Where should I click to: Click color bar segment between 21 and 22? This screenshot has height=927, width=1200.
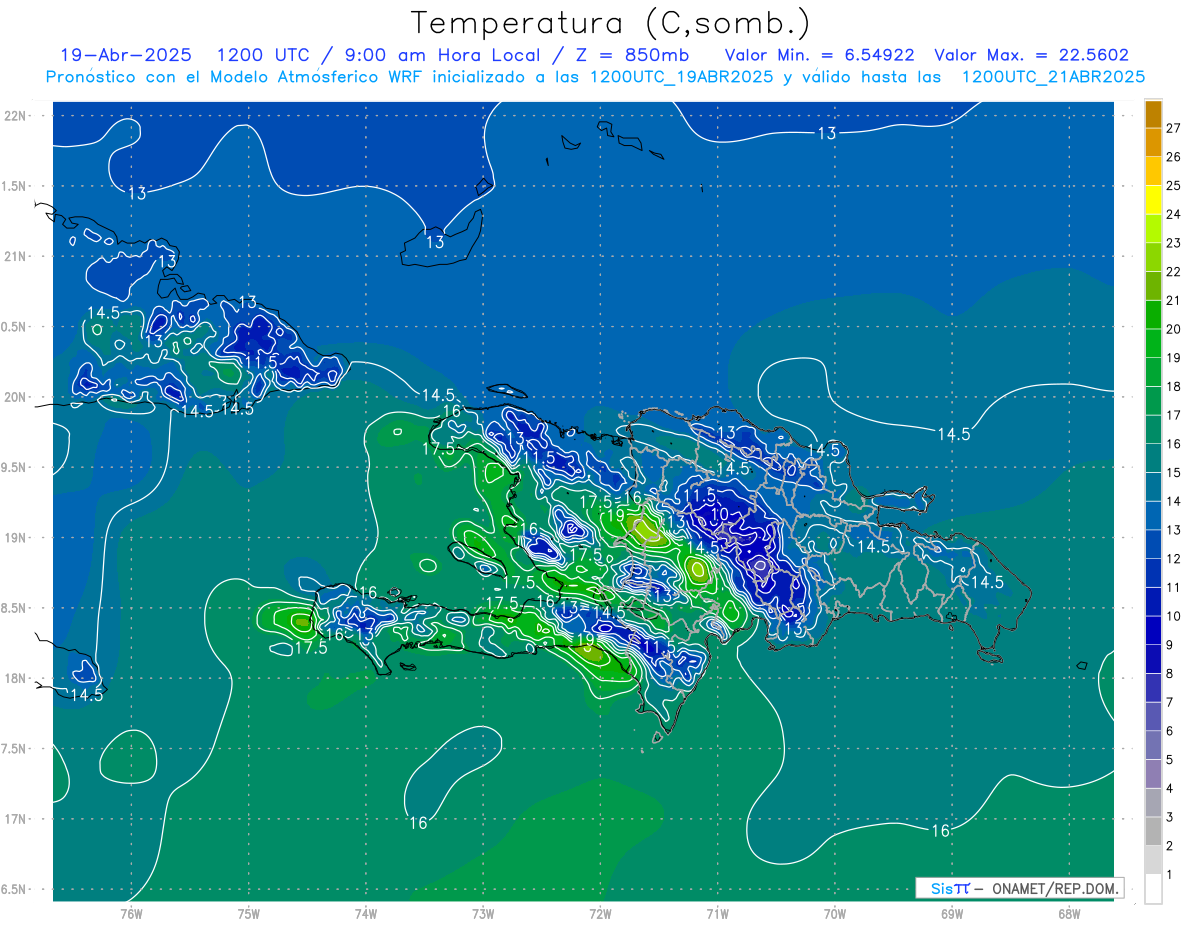[x=1153, y=286]
